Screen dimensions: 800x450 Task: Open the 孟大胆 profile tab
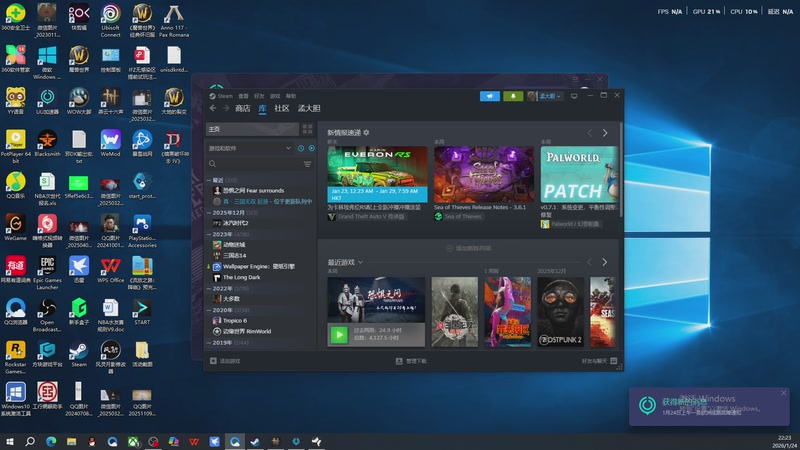pos(309,108)
